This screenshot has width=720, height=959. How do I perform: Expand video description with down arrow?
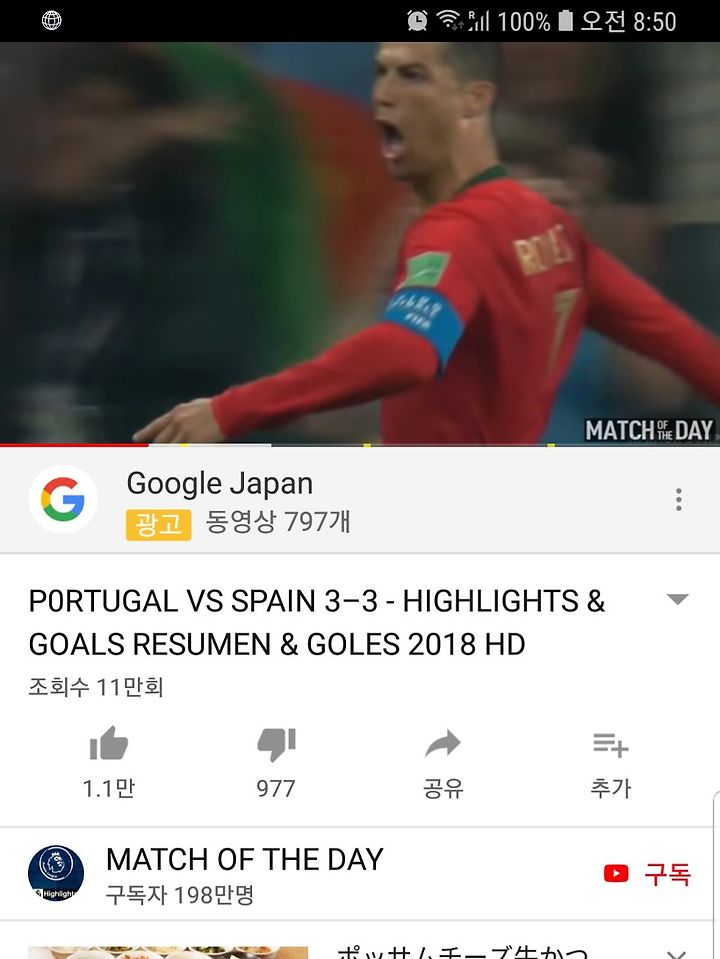point(678,599)
